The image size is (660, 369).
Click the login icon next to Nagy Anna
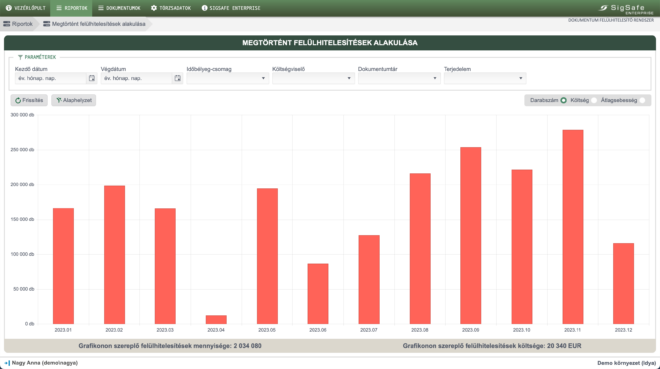point(7,363)
